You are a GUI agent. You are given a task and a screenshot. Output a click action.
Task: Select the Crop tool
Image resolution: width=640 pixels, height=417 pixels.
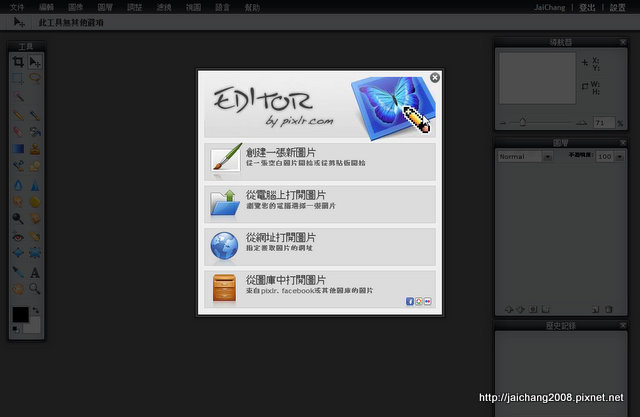tap(18, 62)
